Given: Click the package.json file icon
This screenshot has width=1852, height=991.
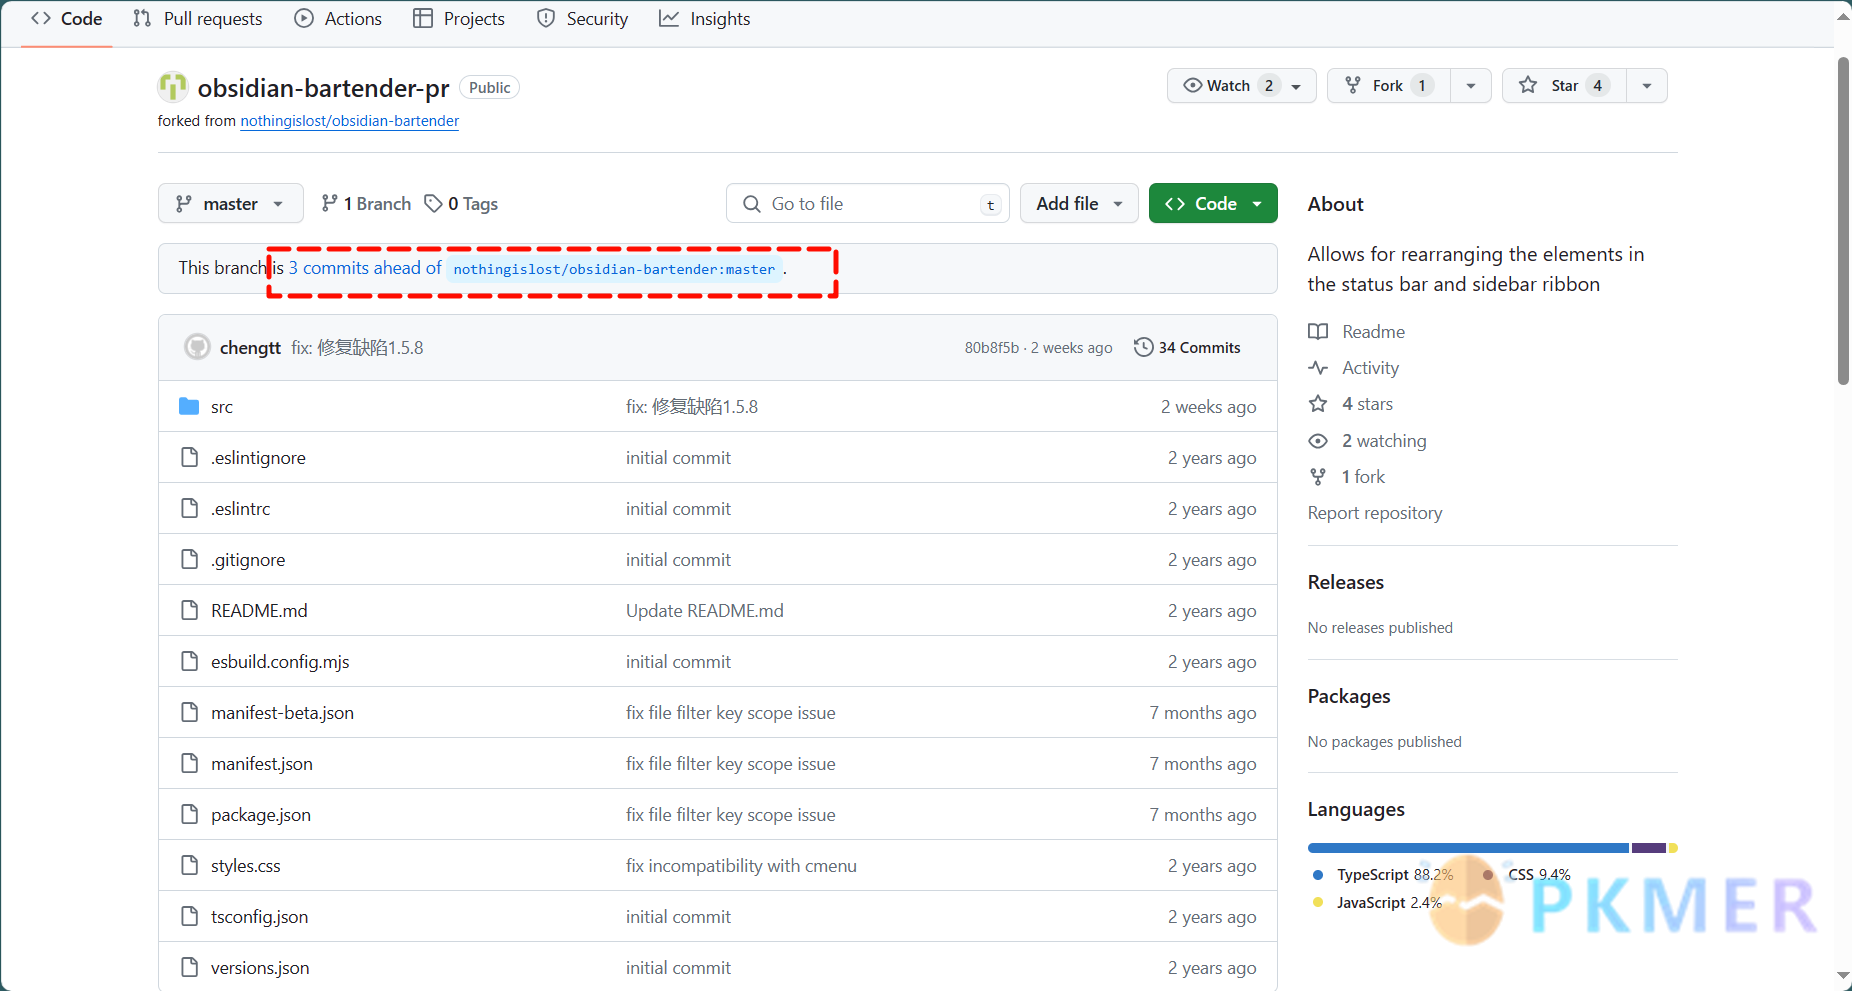Looking at the screenshot, I should tap(189, 814).
